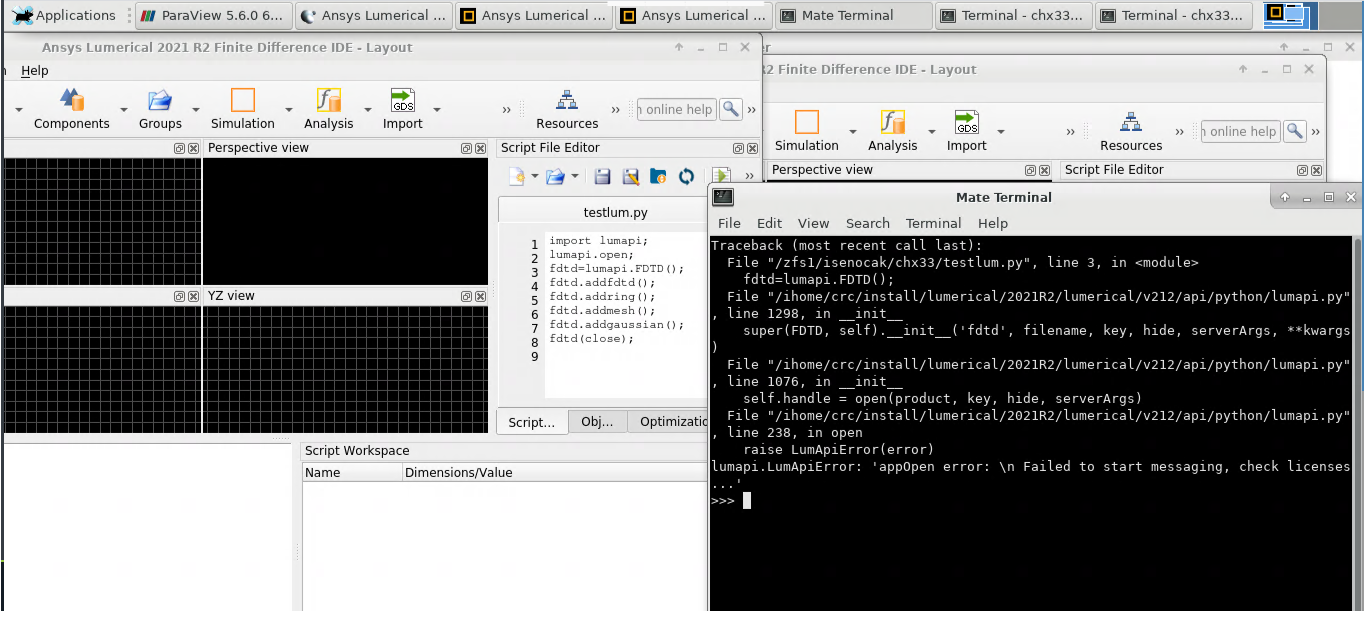Click the online help search field in the back window
The image size is (1366, 628).
click(1240, 131)
